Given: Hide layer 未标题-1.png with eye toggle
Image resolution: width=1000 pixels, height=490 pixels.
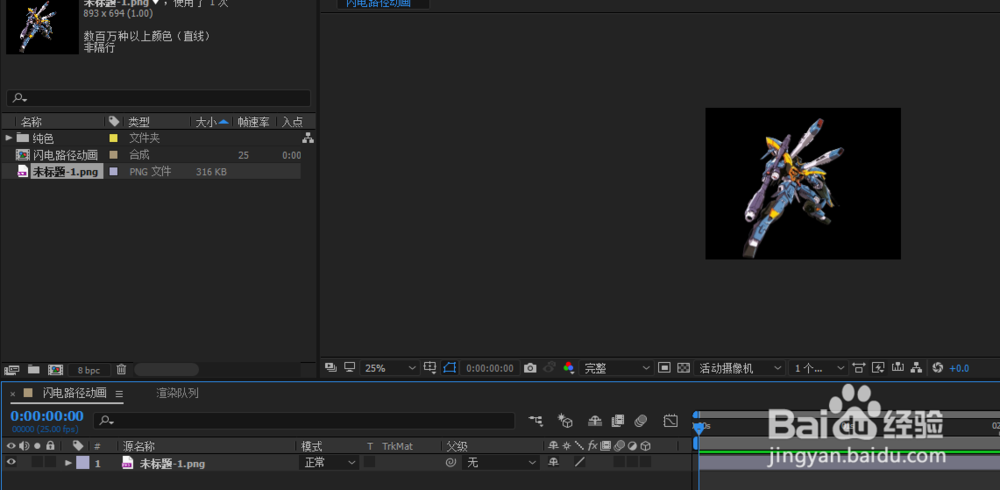Looking at the screenshot, I should tap(11, 463).
